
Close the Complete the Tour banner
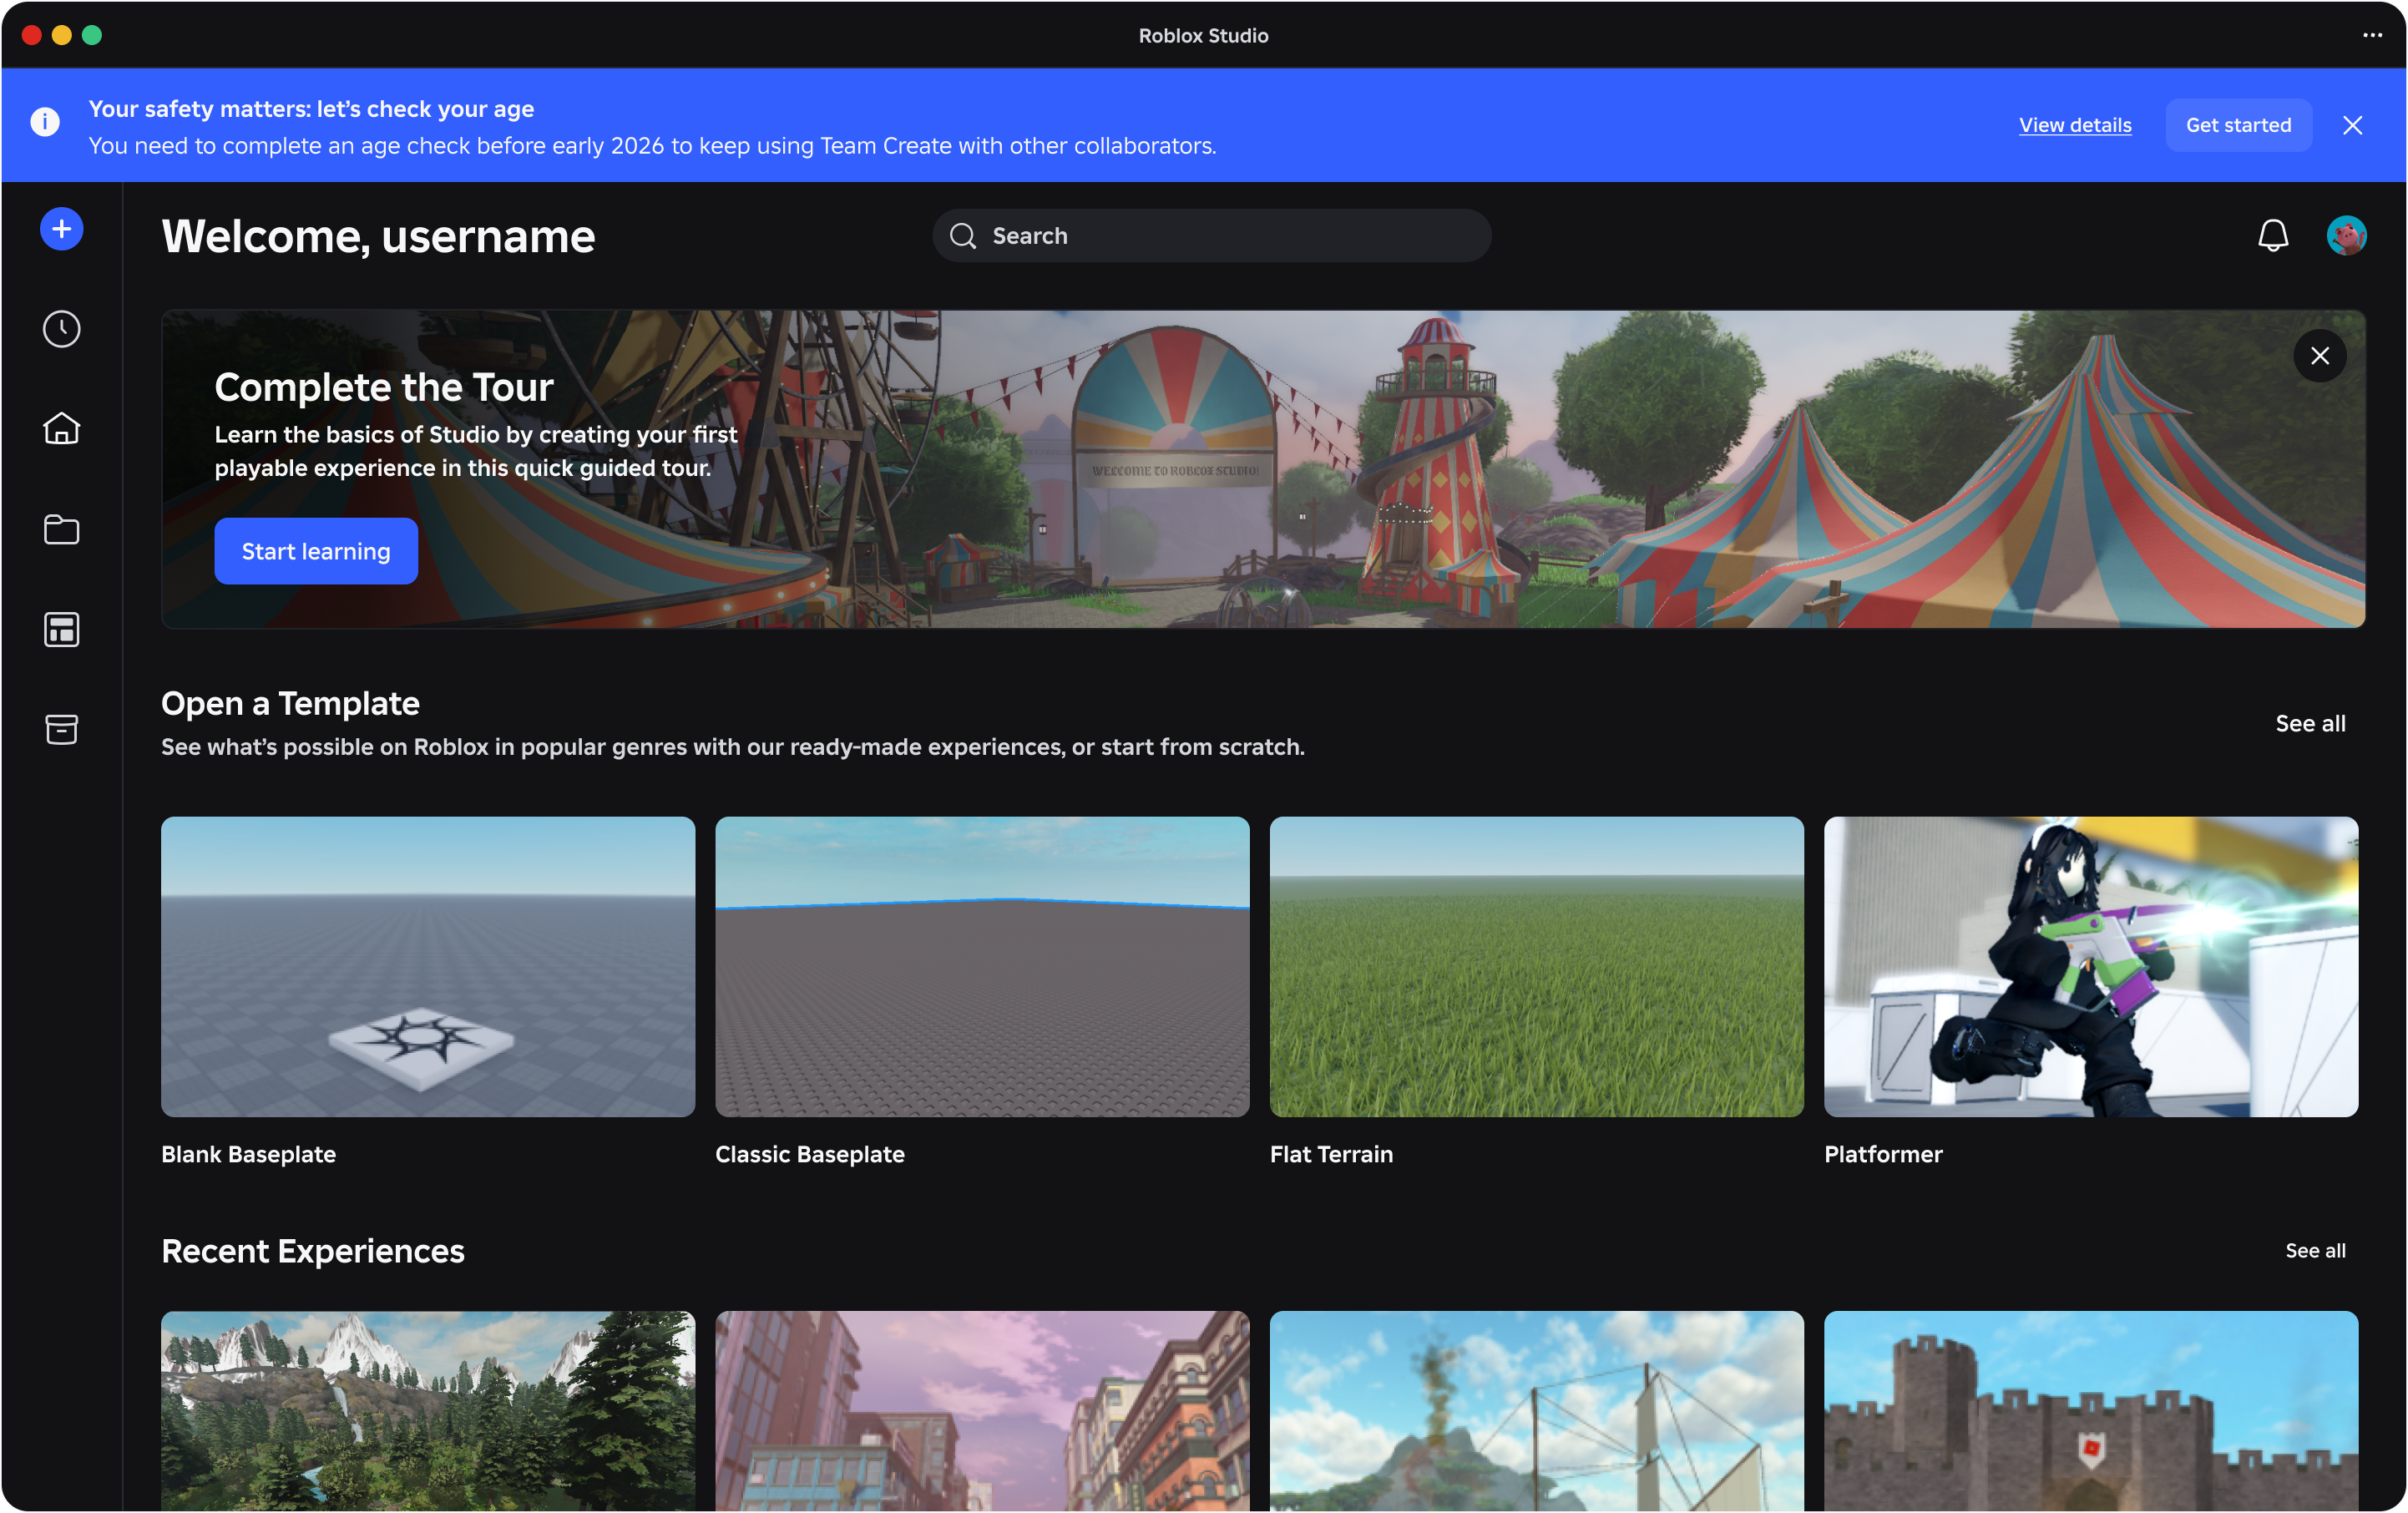click(x=2319, y=356)
